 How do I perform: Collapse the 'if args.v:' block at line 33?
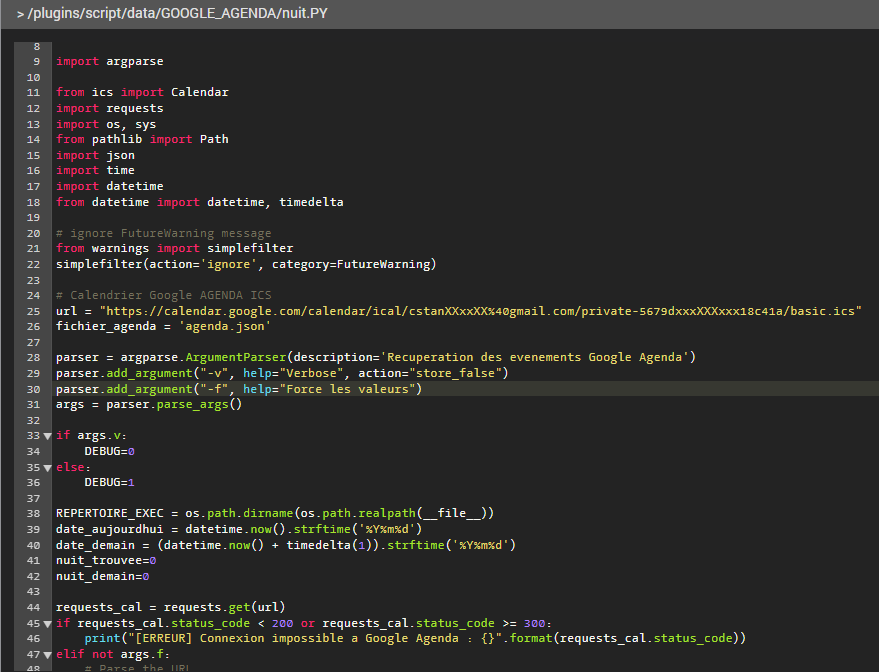pos(48,436)
